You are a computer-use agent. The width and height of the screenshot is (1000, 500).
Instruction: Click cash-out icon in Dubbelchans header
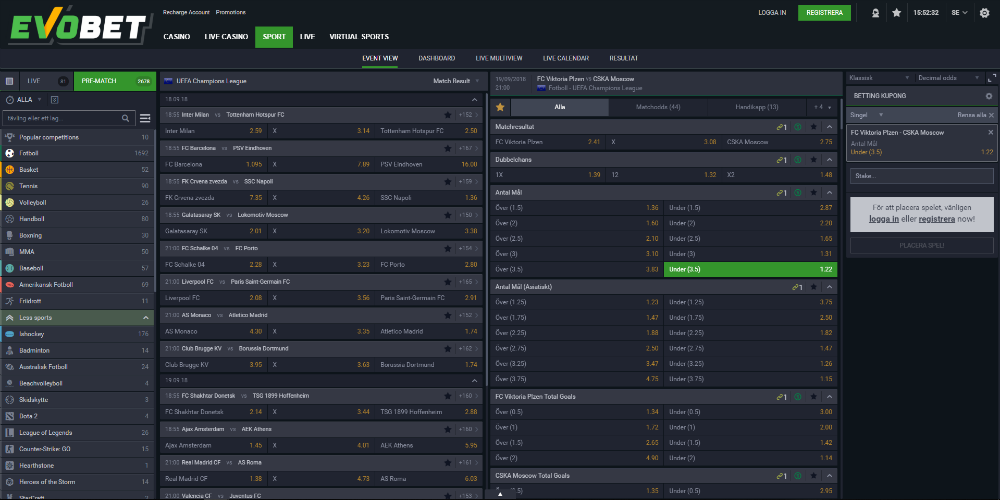798,159
